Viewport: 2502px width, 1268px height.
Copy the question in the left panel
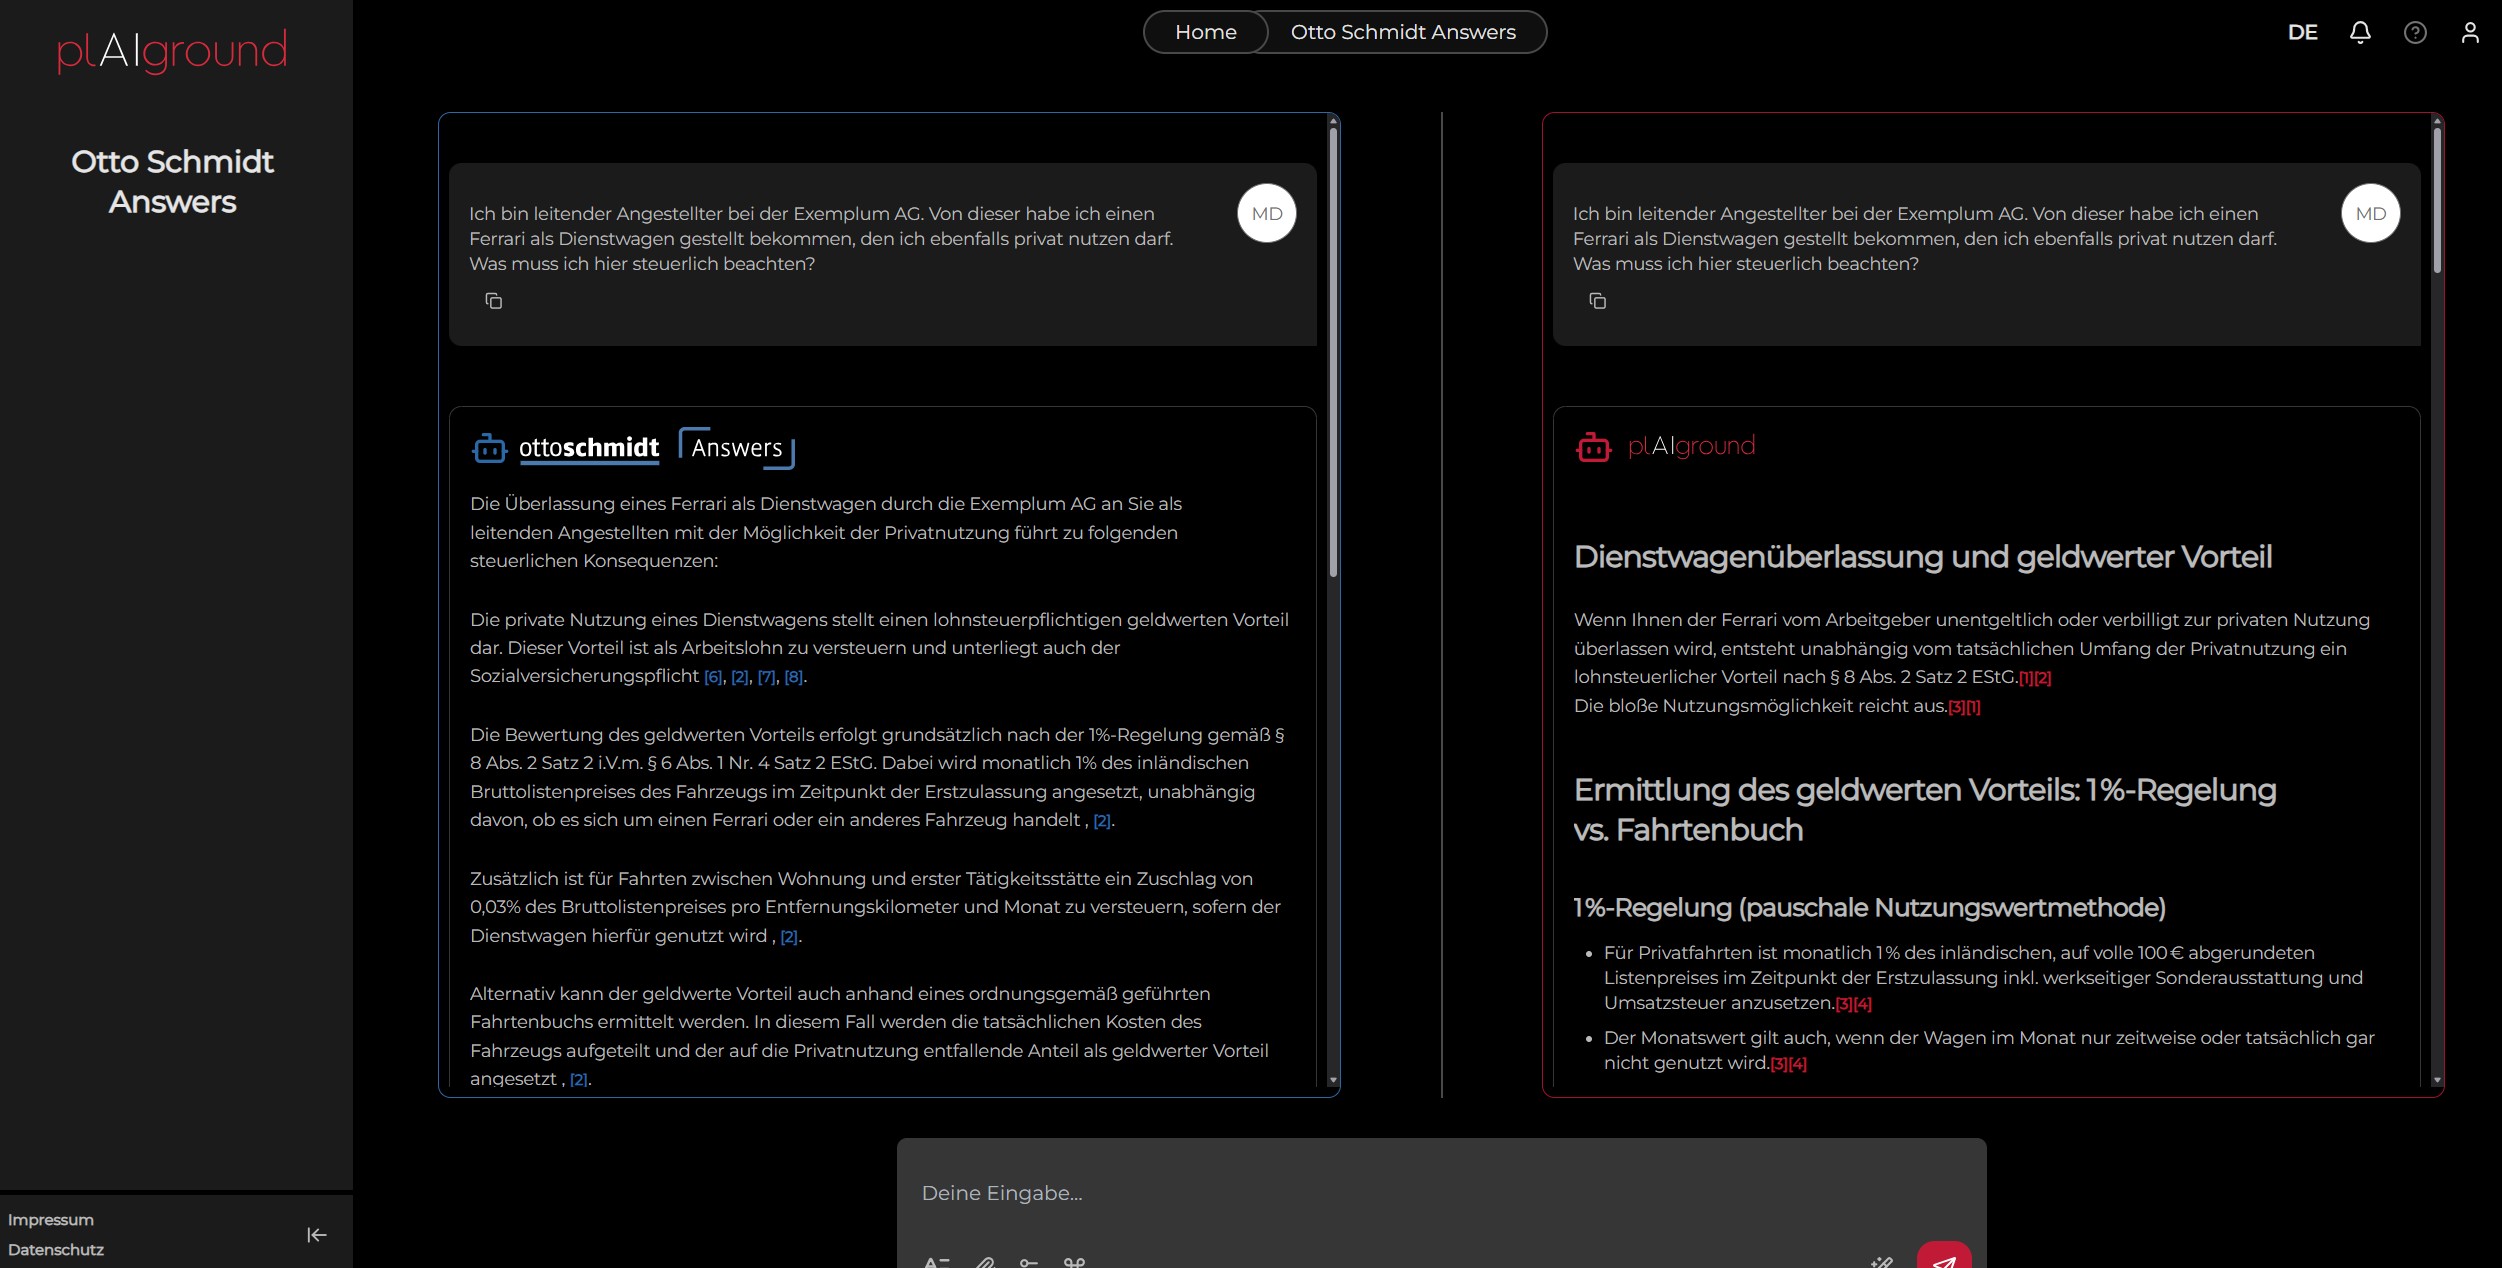[493, 301]
